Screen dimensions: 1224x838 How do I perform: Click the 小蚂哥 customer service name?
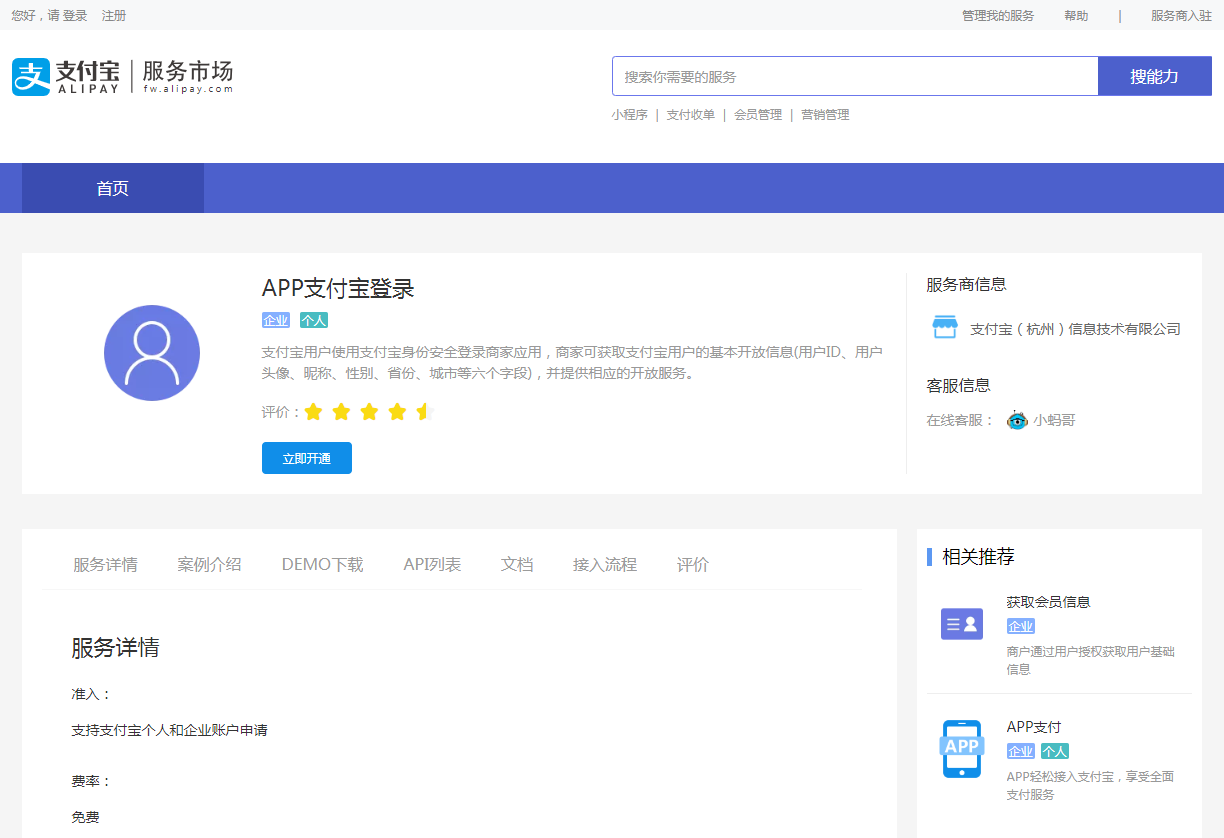[x=1055, y=420]
